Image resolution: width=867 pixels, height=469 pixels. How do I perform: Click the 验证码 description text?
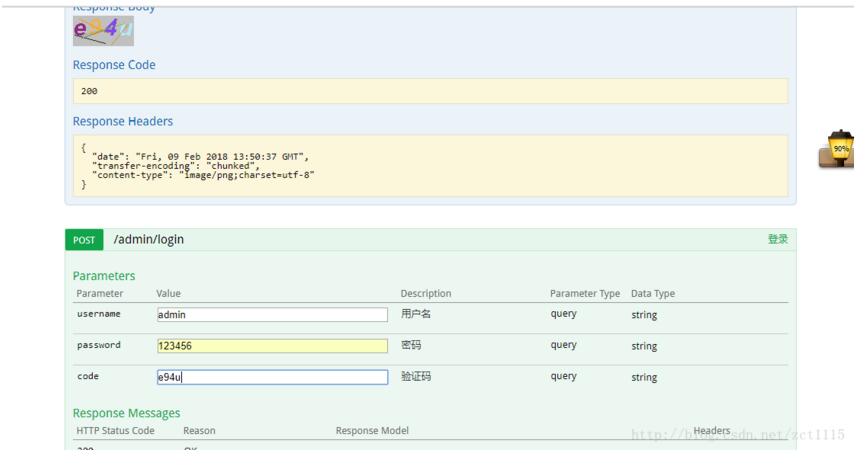416,376
